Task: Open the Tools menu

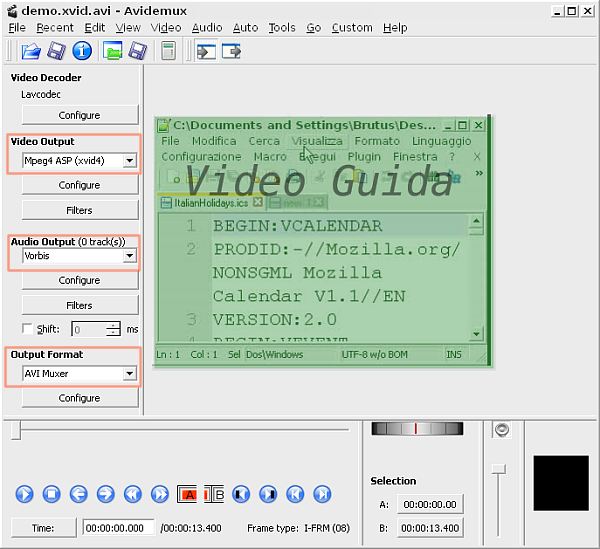Action: [x=281, y=28]
